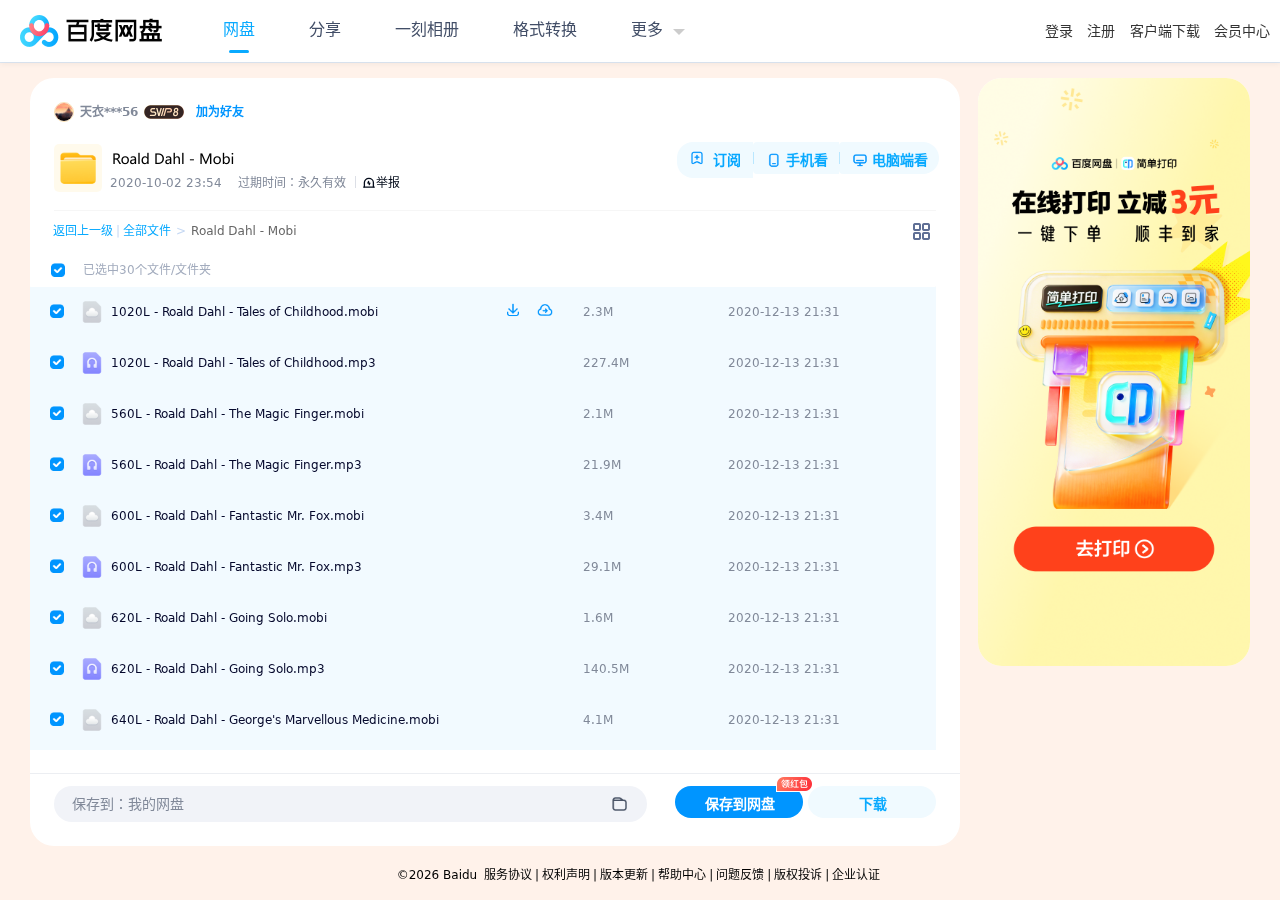The image size is (1280, 900).
Task: Click the 下载 button
Action: pyautogui.click(x=872, y=803)
